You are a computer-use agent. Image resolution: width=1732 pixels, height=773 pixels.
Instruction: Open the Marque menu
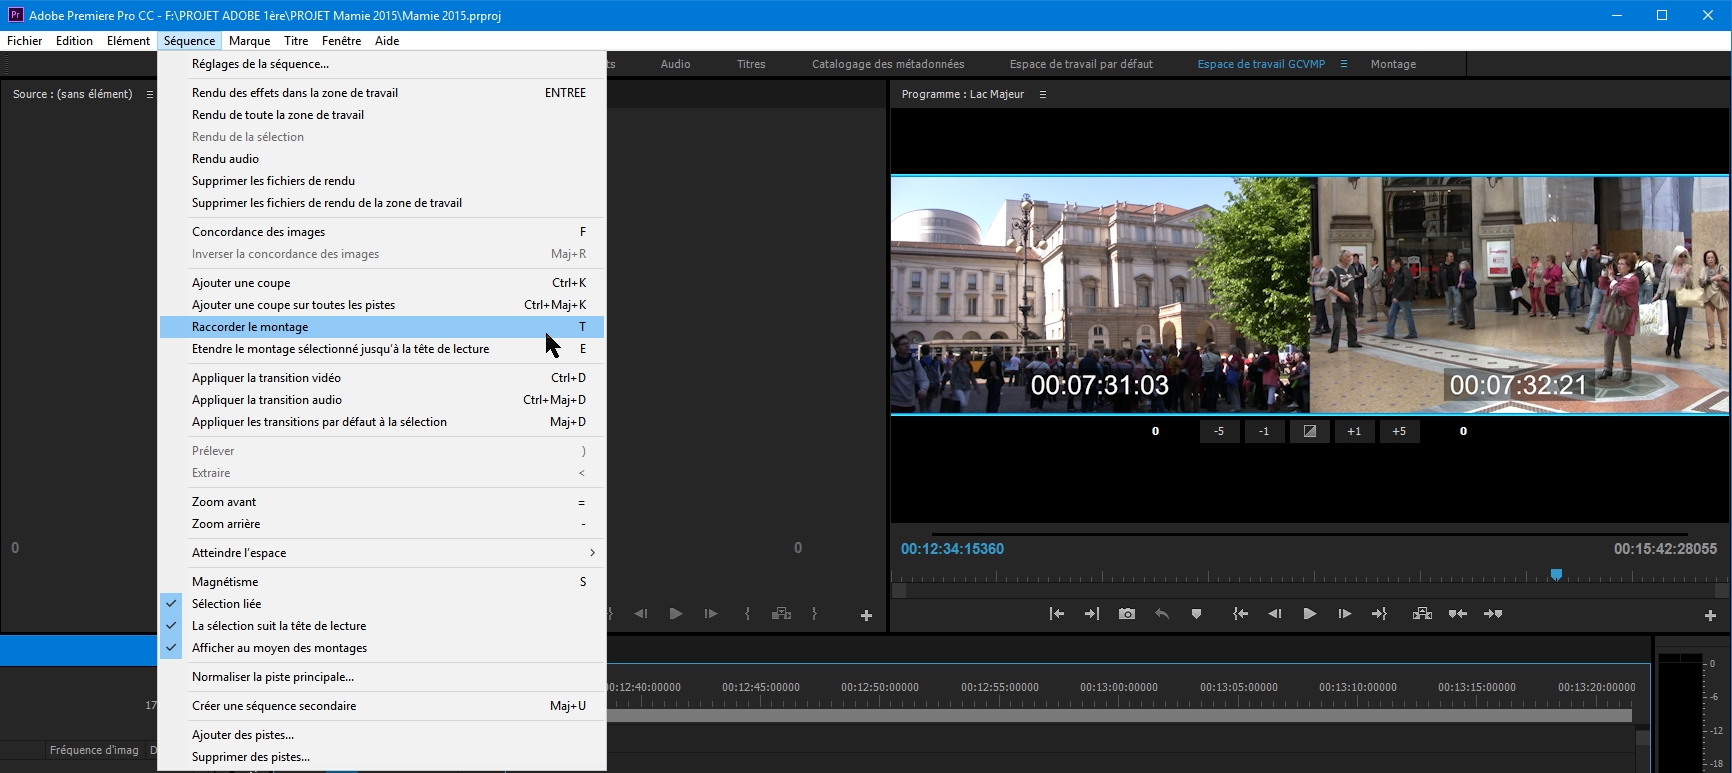[249, 41]
